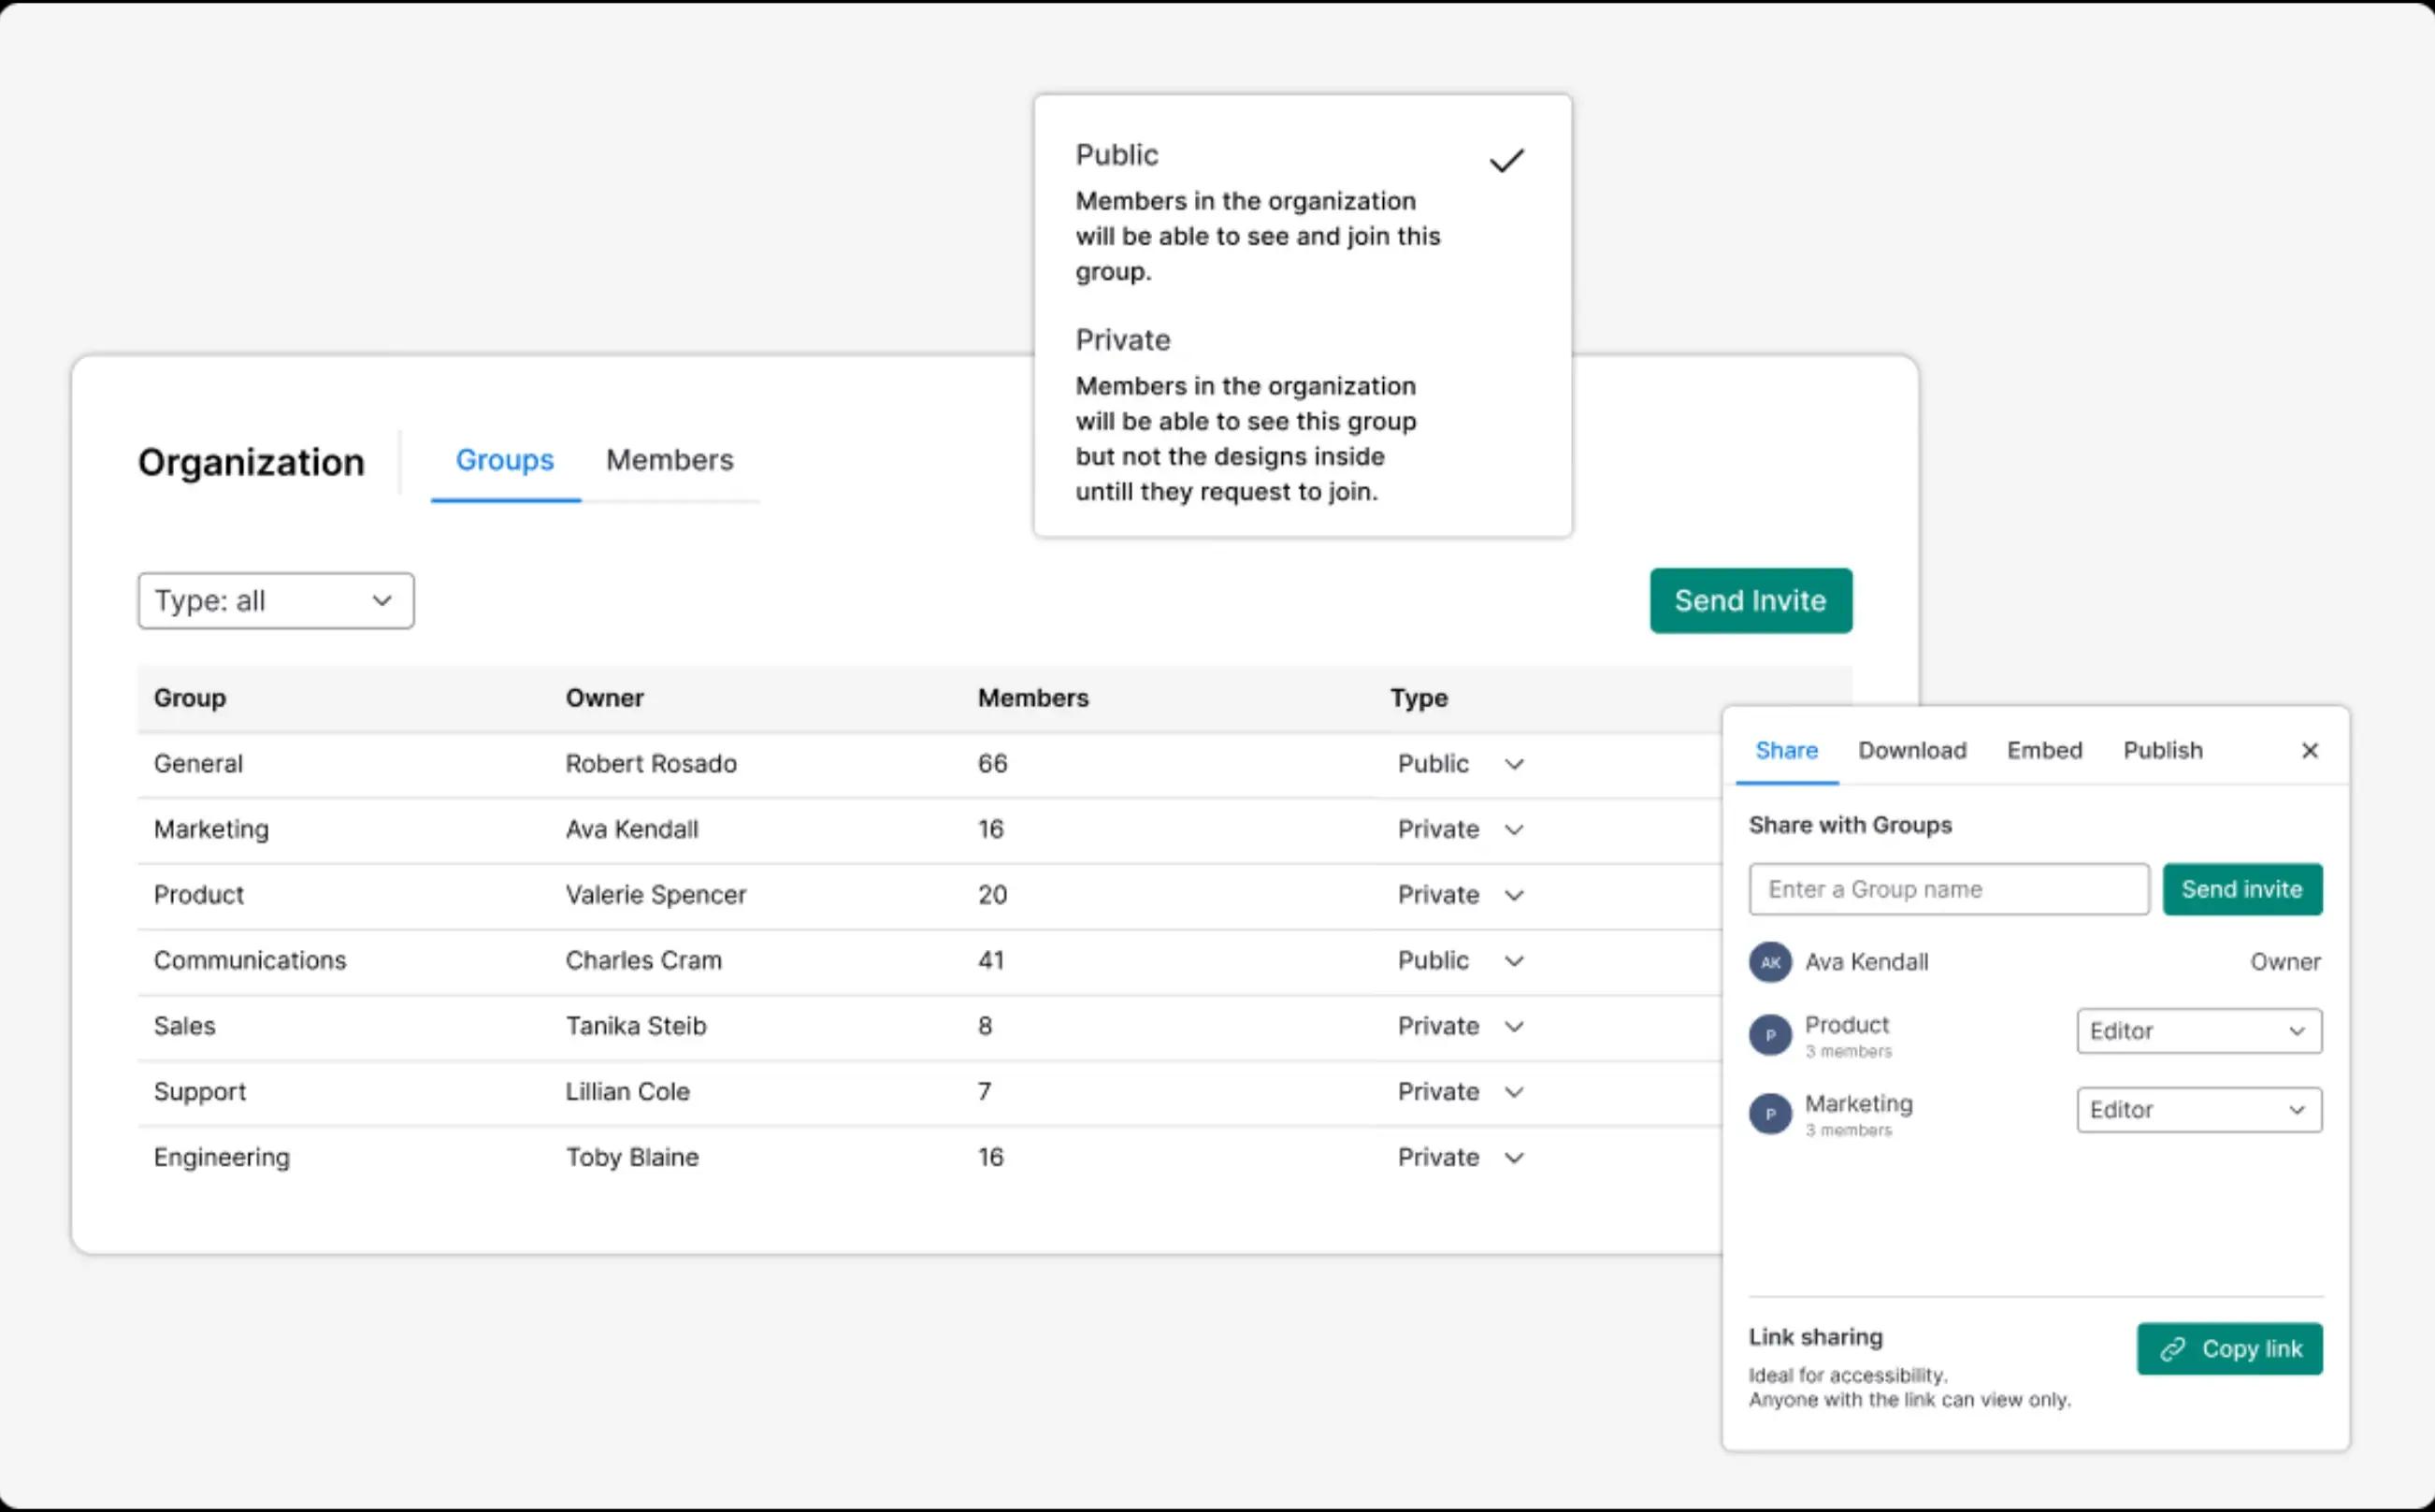Click the copy link icon
2435x1512 pixels.
[2172, 1346]
